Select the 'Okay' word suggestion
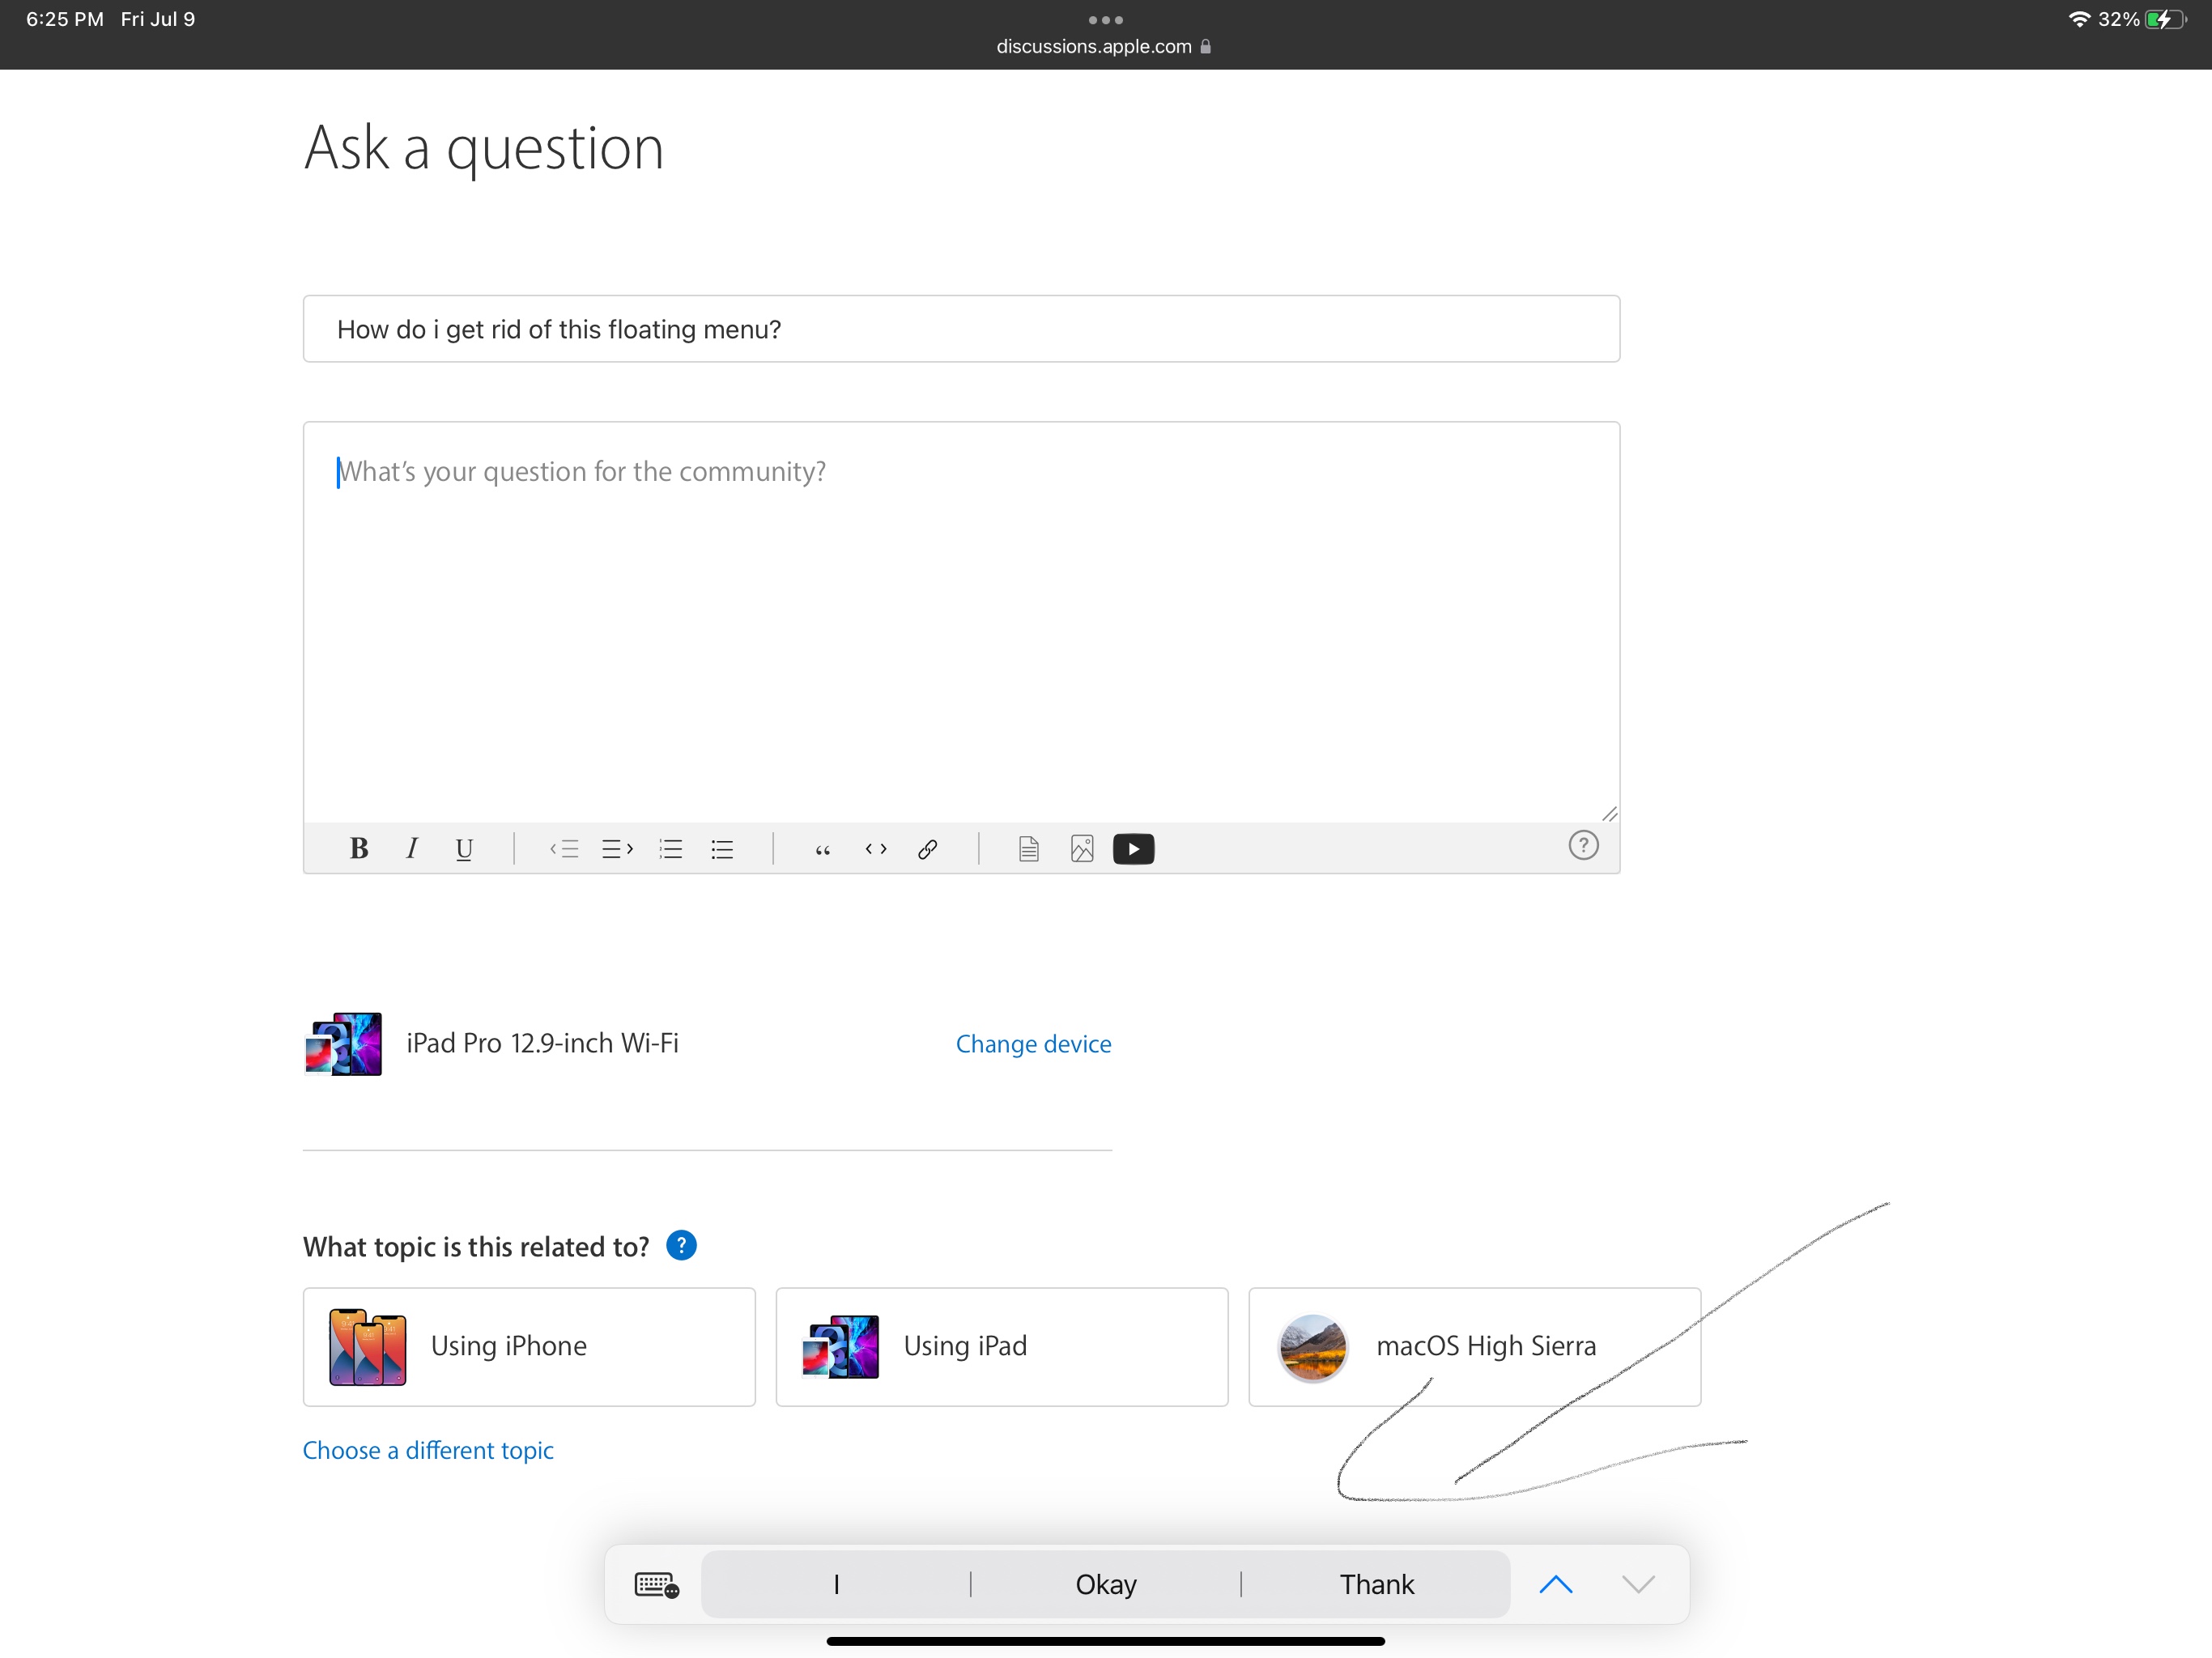The width and height of the screenshot is (2212, 1658). click(x=1105, y=1585)
